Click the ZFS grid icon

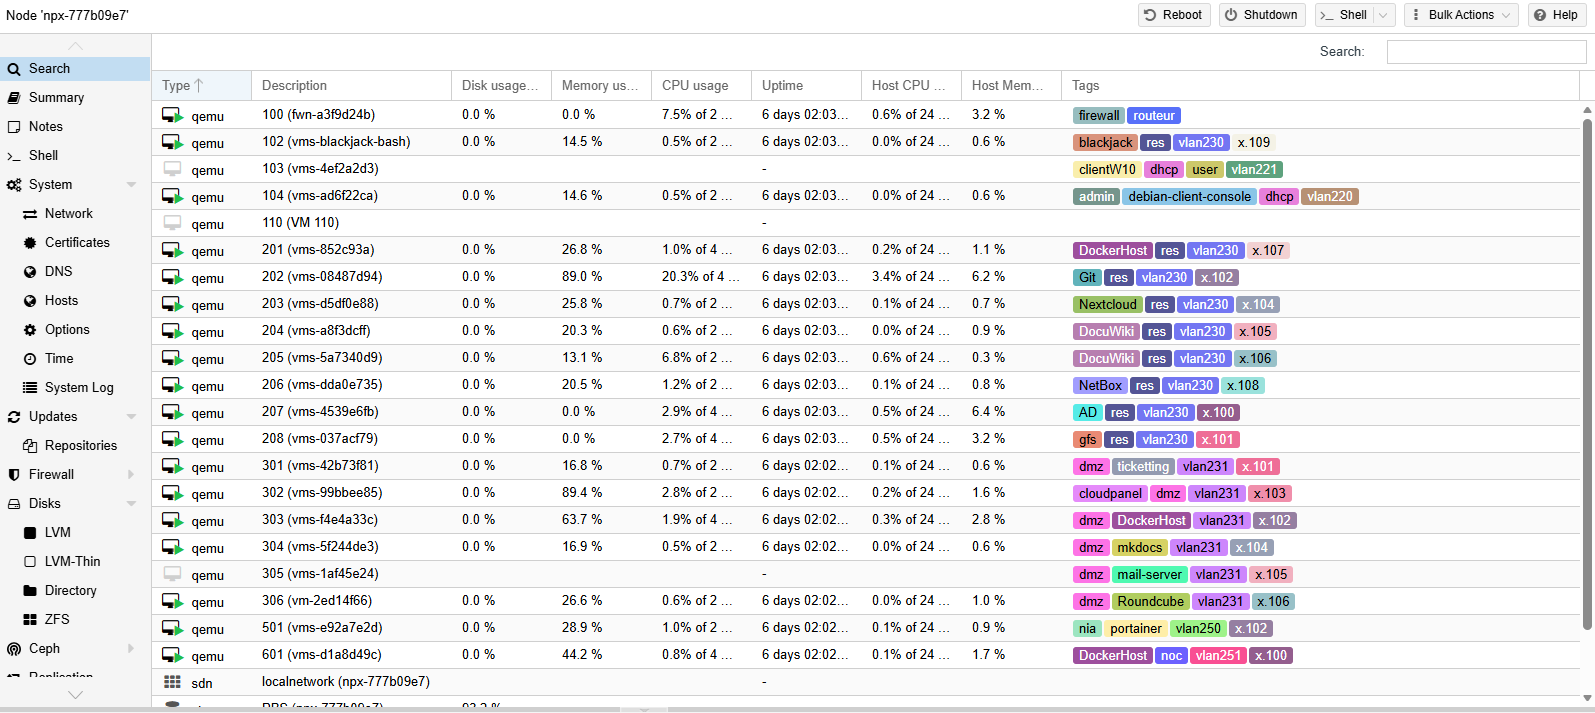(30, 620)
